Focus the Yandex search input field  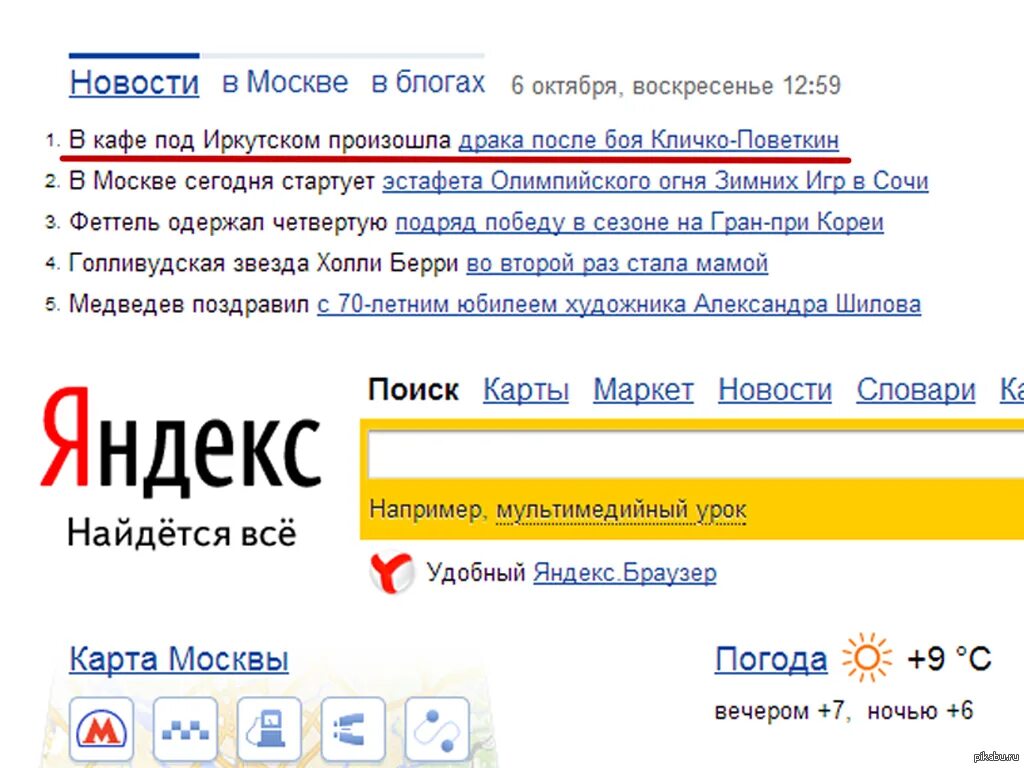click(x=696, y=455)
